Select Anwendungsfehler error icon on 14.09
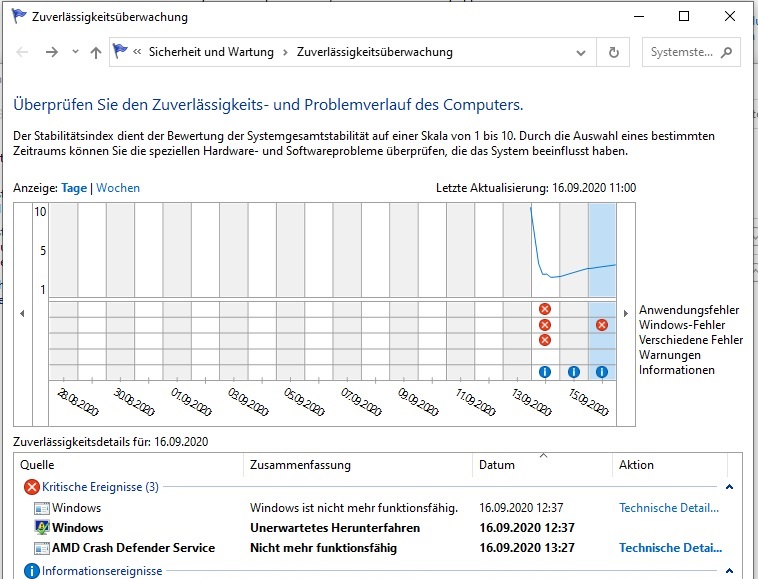 point(545,309)
